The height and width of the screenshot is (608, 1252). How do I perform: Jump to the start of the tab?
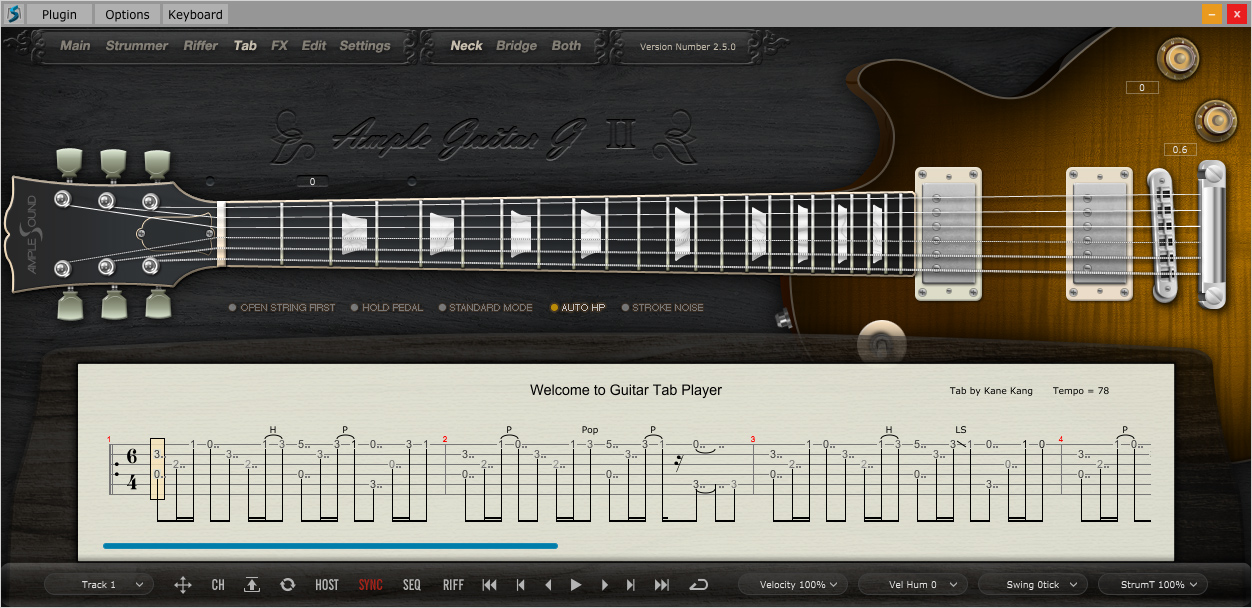pos(489,585)
